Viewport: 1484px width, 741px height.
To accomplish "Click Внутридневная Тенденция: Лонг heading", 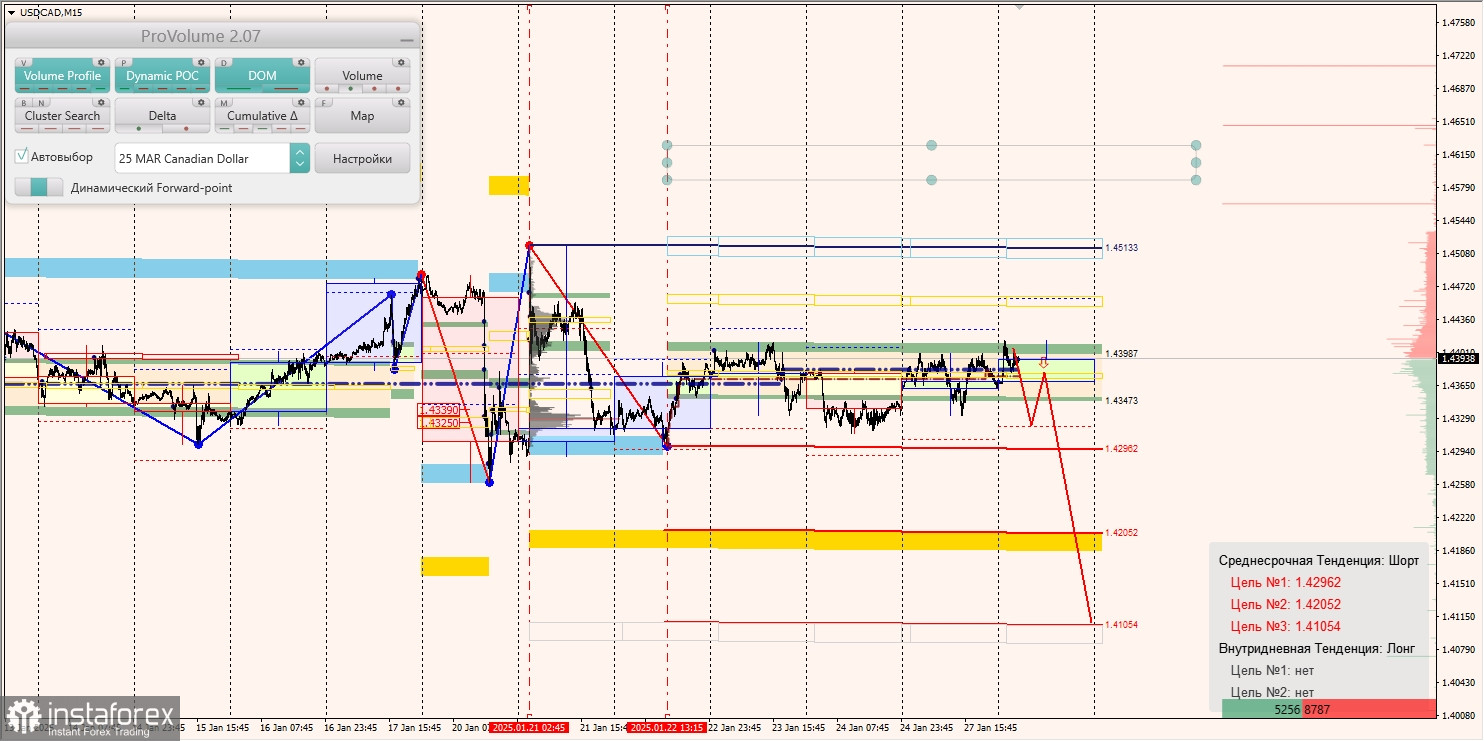I will coord(1316,648).
